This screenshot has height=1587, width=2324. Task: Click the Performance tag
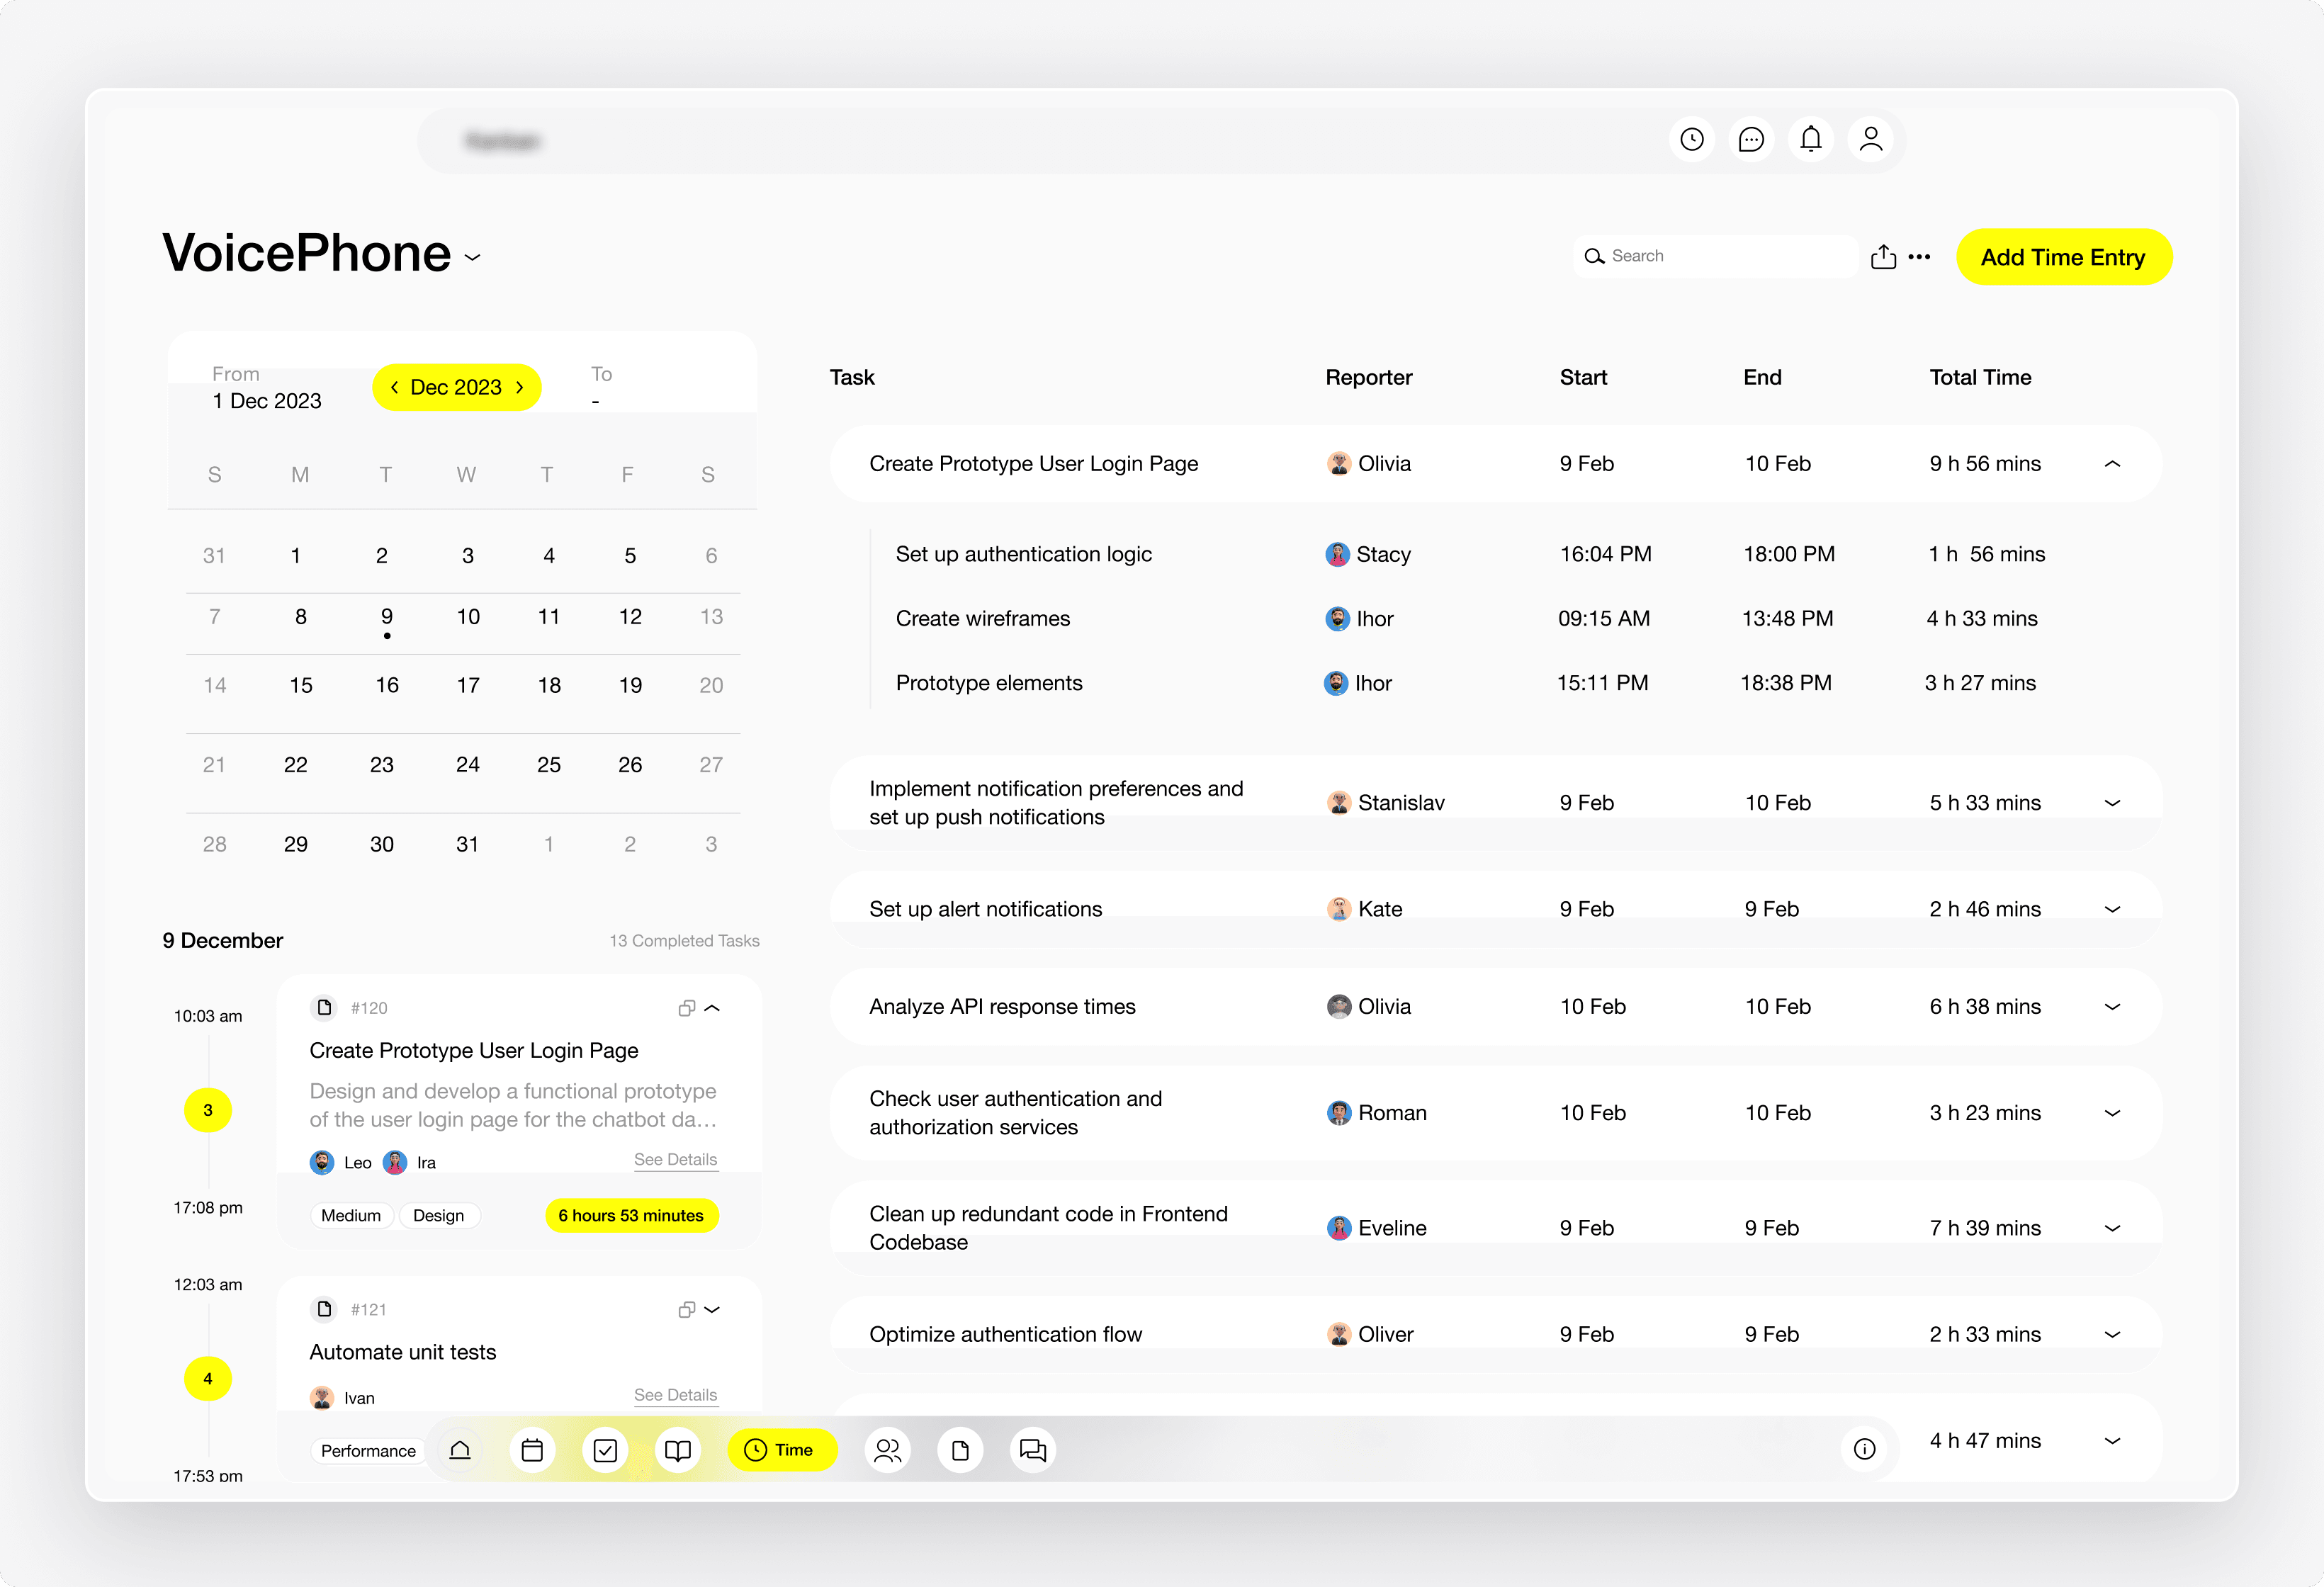(x=368, y=1451)
